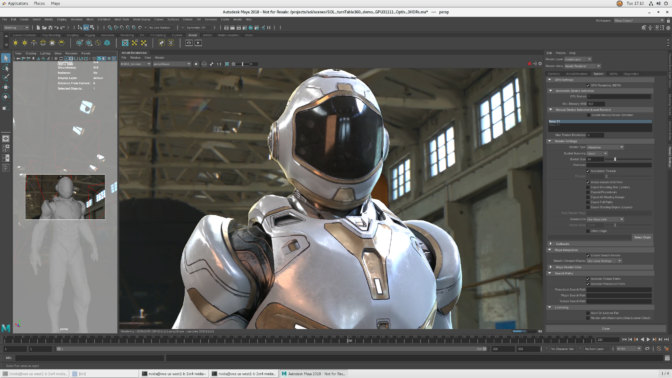The height and width of the screenshot is (378, 672).
Task: Open Arnold RenderView via play-frame shelf icon
Action: (198, 43)
